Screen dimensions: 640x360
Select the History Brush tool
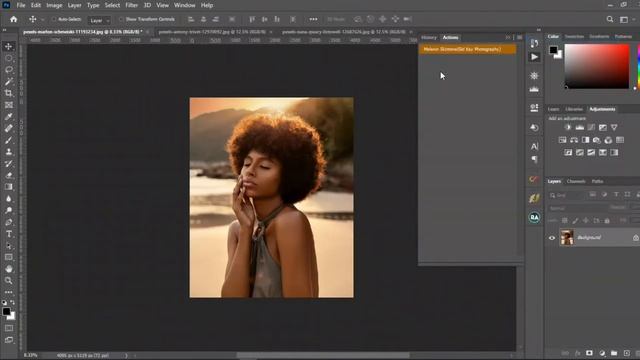8,163
